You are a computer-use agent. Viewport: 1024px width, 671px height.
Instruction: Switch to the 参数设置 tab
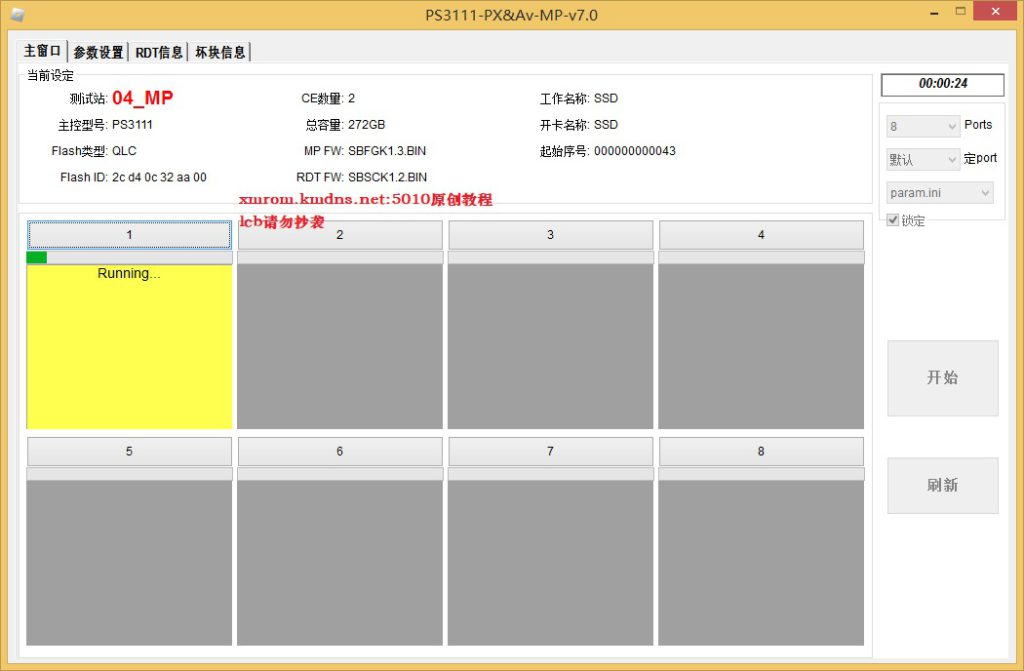pos(98,52)
